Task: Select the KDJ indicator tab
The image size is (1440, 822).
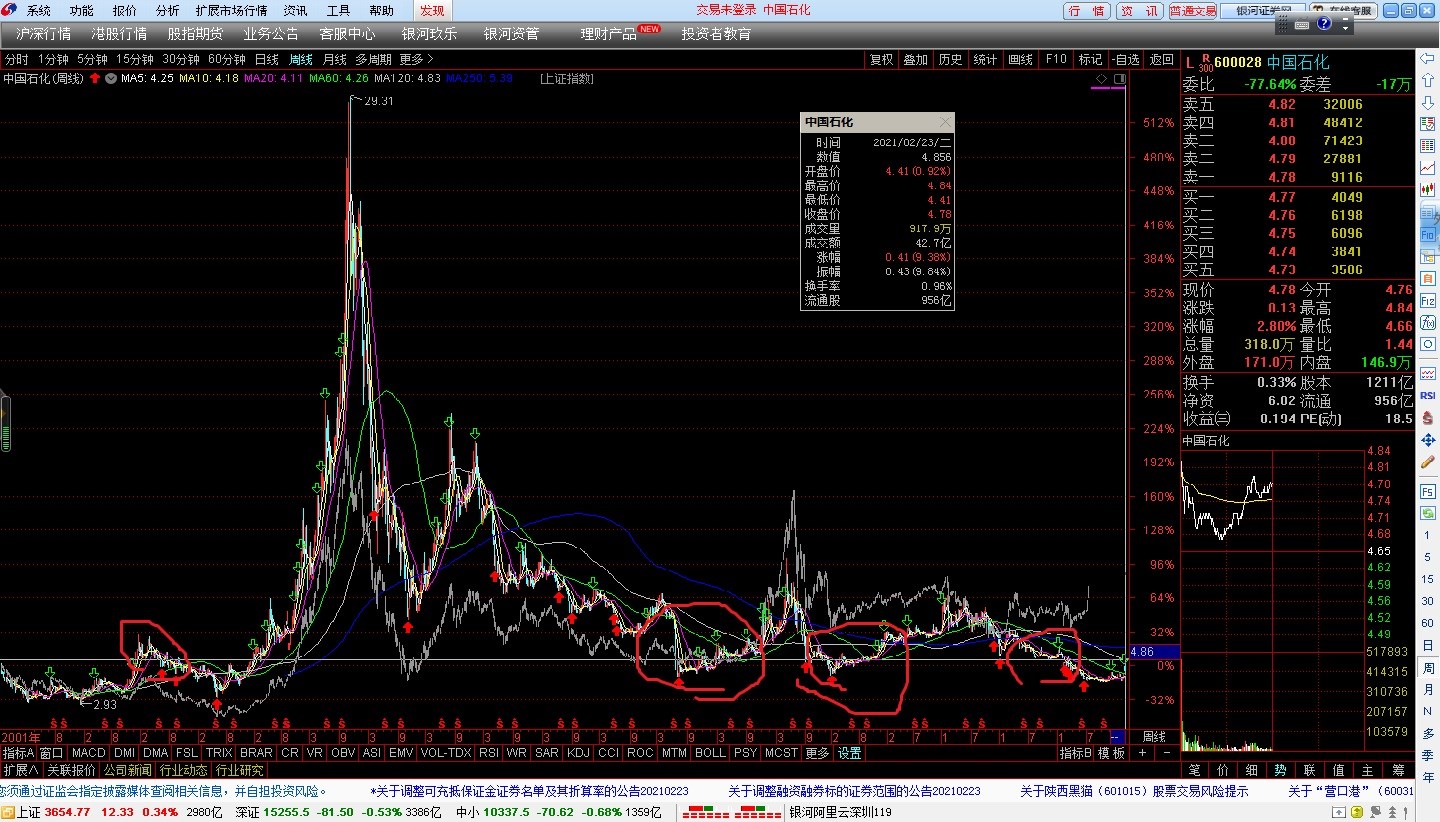Action: (578, 753)
